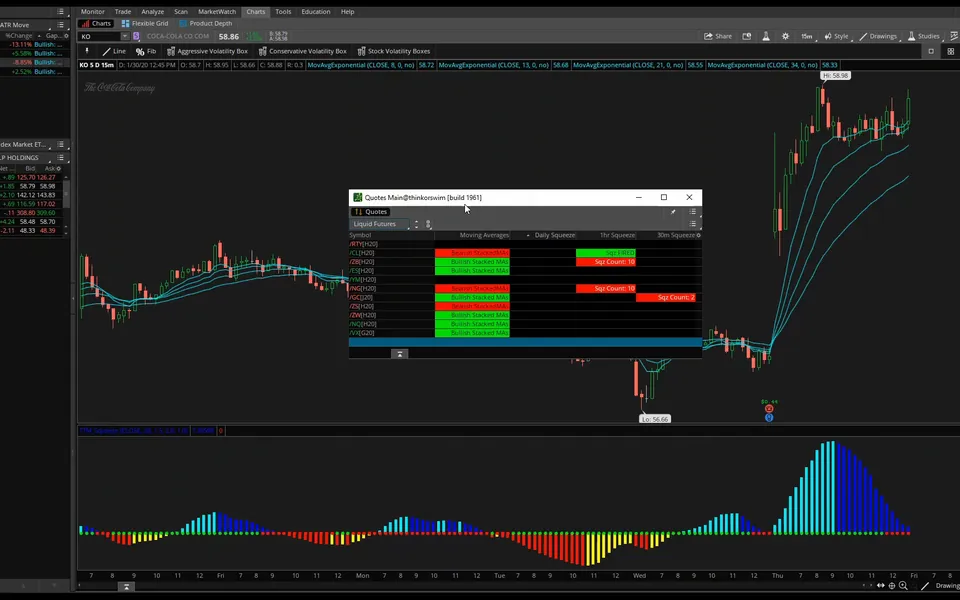Sort by 1hr Squeeze column header
The width and height of the screenshot is (960, 600).
[617, 235]
